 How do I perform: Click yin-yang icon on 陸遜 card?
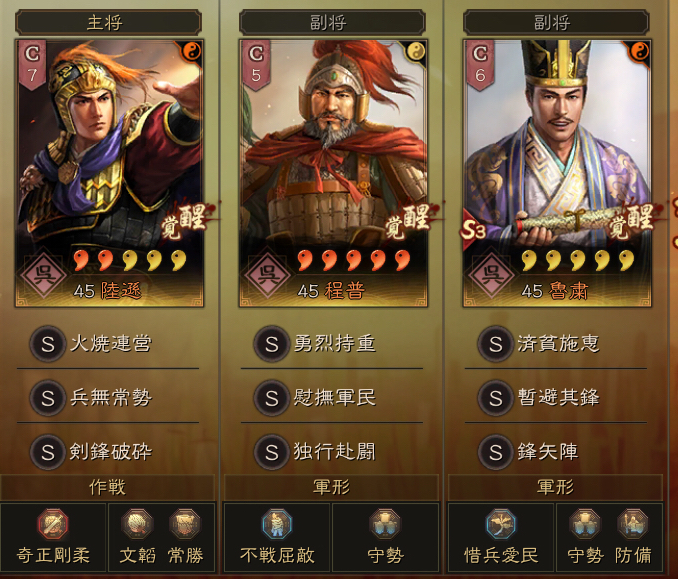pos(192,52)
